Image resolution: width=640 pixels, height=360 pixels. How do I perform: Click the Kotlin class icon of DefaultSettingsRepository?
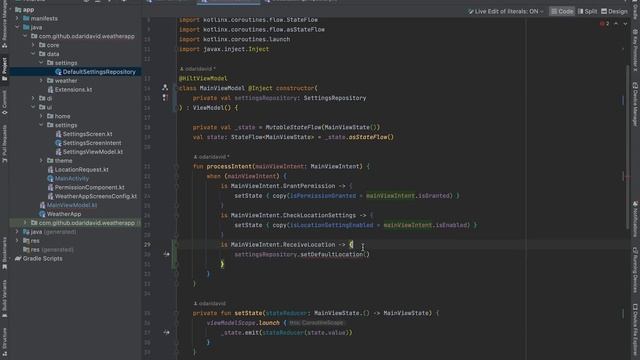(58, 72)
